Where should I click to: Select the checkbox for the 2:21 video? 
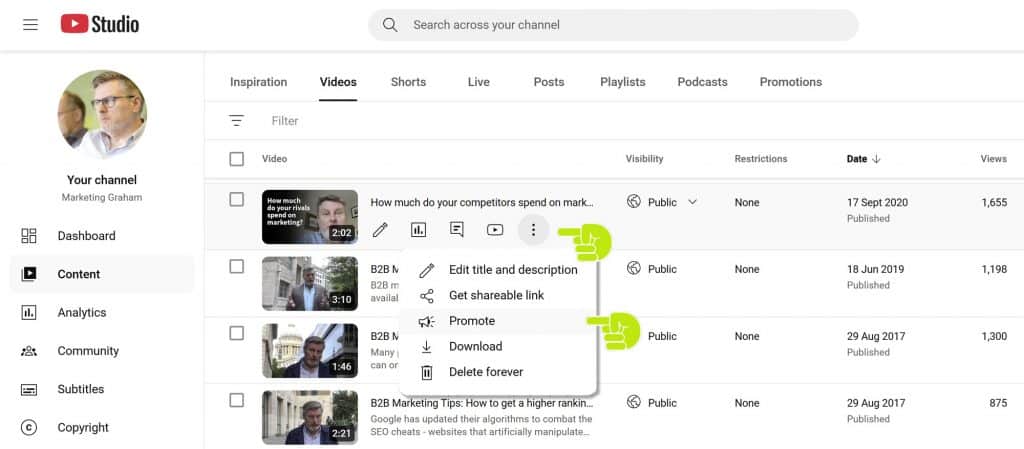[236, 401]
